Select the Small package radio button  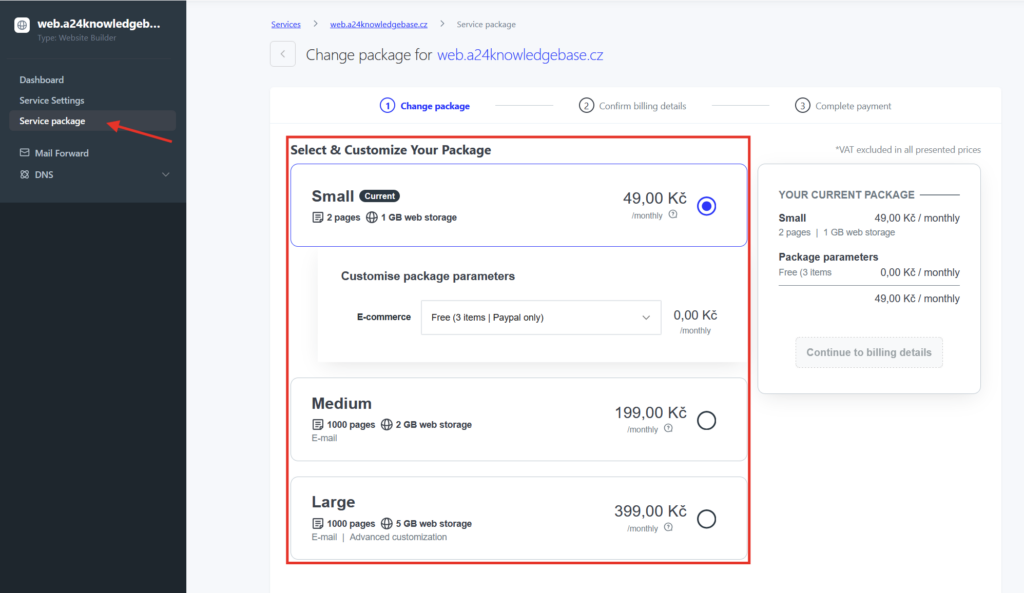point(706,206)
